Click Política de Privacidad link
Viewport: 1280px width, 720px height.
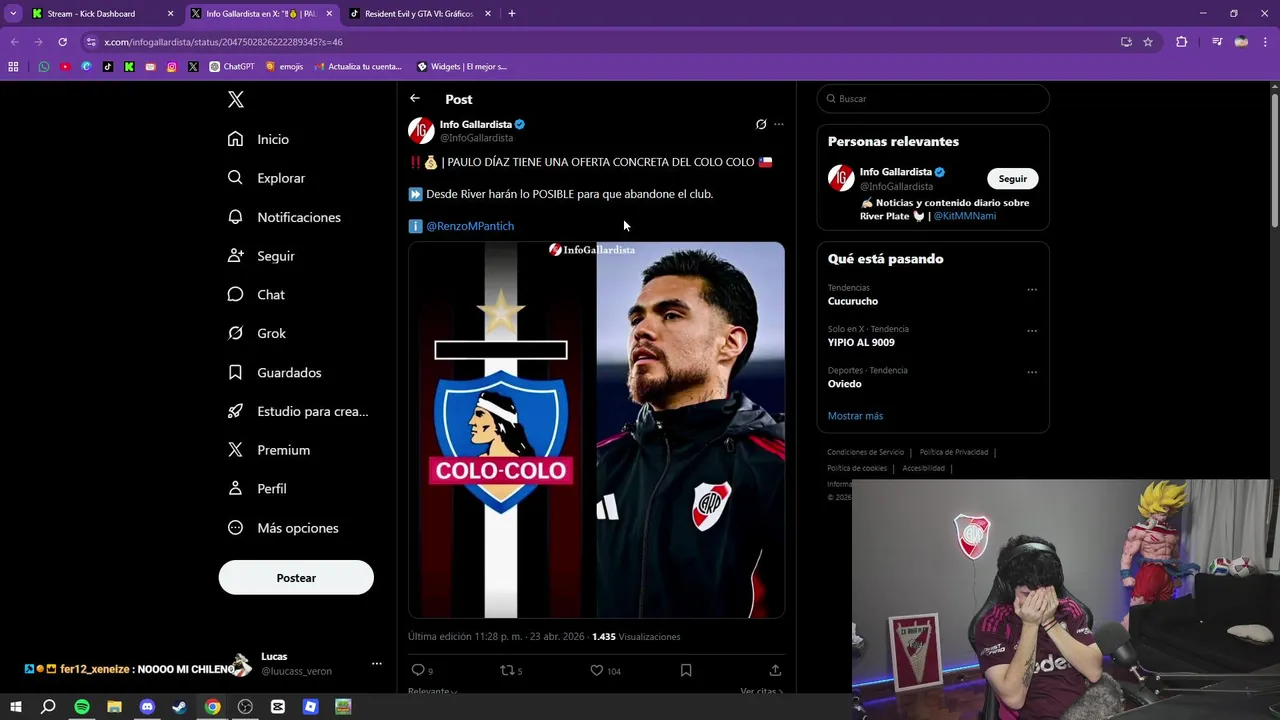tap(954, 452)
